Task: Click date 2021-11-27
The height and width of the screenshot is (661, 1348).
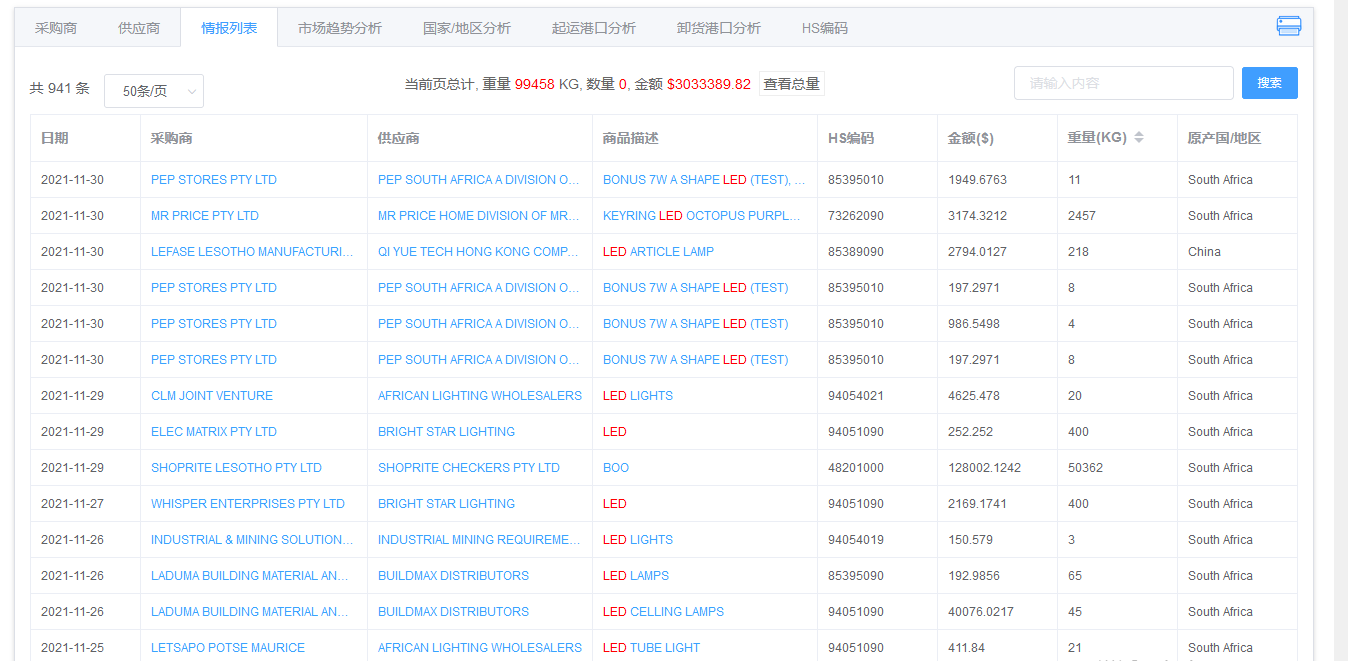Action: [72, 504]
